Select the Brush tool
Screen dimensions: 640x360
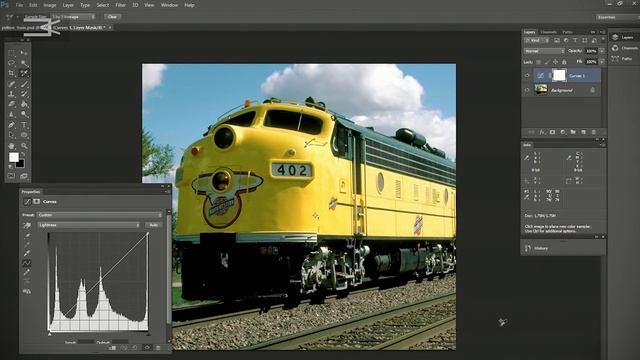[24, 84]
